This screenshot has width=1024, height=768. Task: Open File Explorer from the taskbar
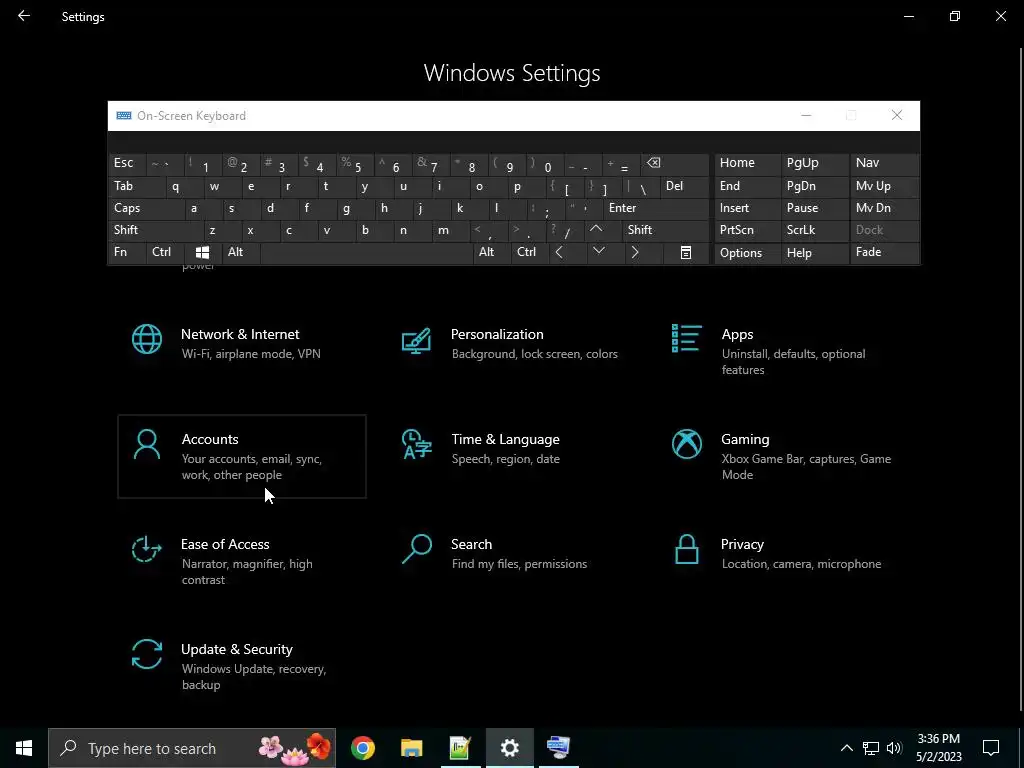click(411, 748)
